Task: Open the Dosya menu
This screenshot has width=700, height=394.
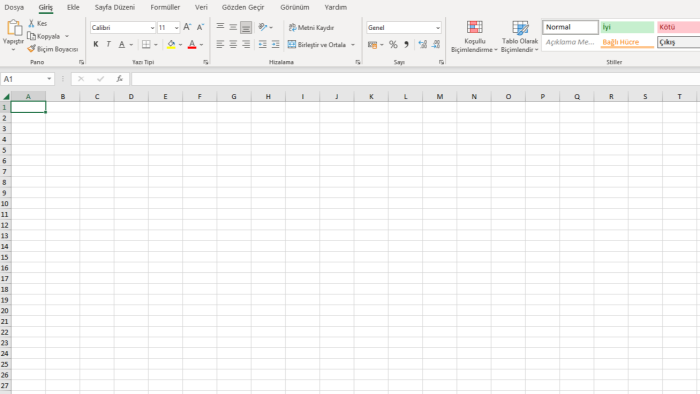Action: 14,7
